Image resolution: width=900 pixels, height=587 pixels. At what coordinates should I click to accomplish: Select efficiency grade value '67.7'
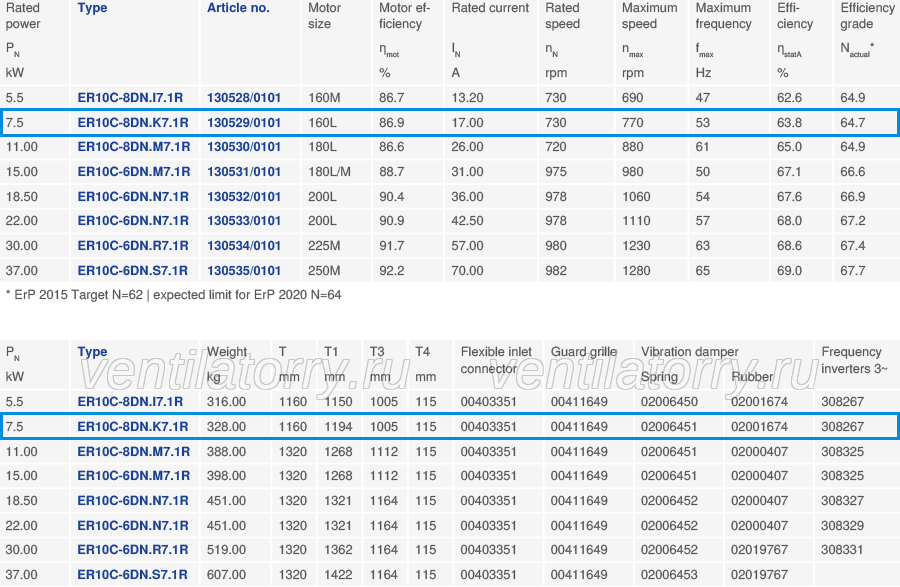click(x=853, y=270)
